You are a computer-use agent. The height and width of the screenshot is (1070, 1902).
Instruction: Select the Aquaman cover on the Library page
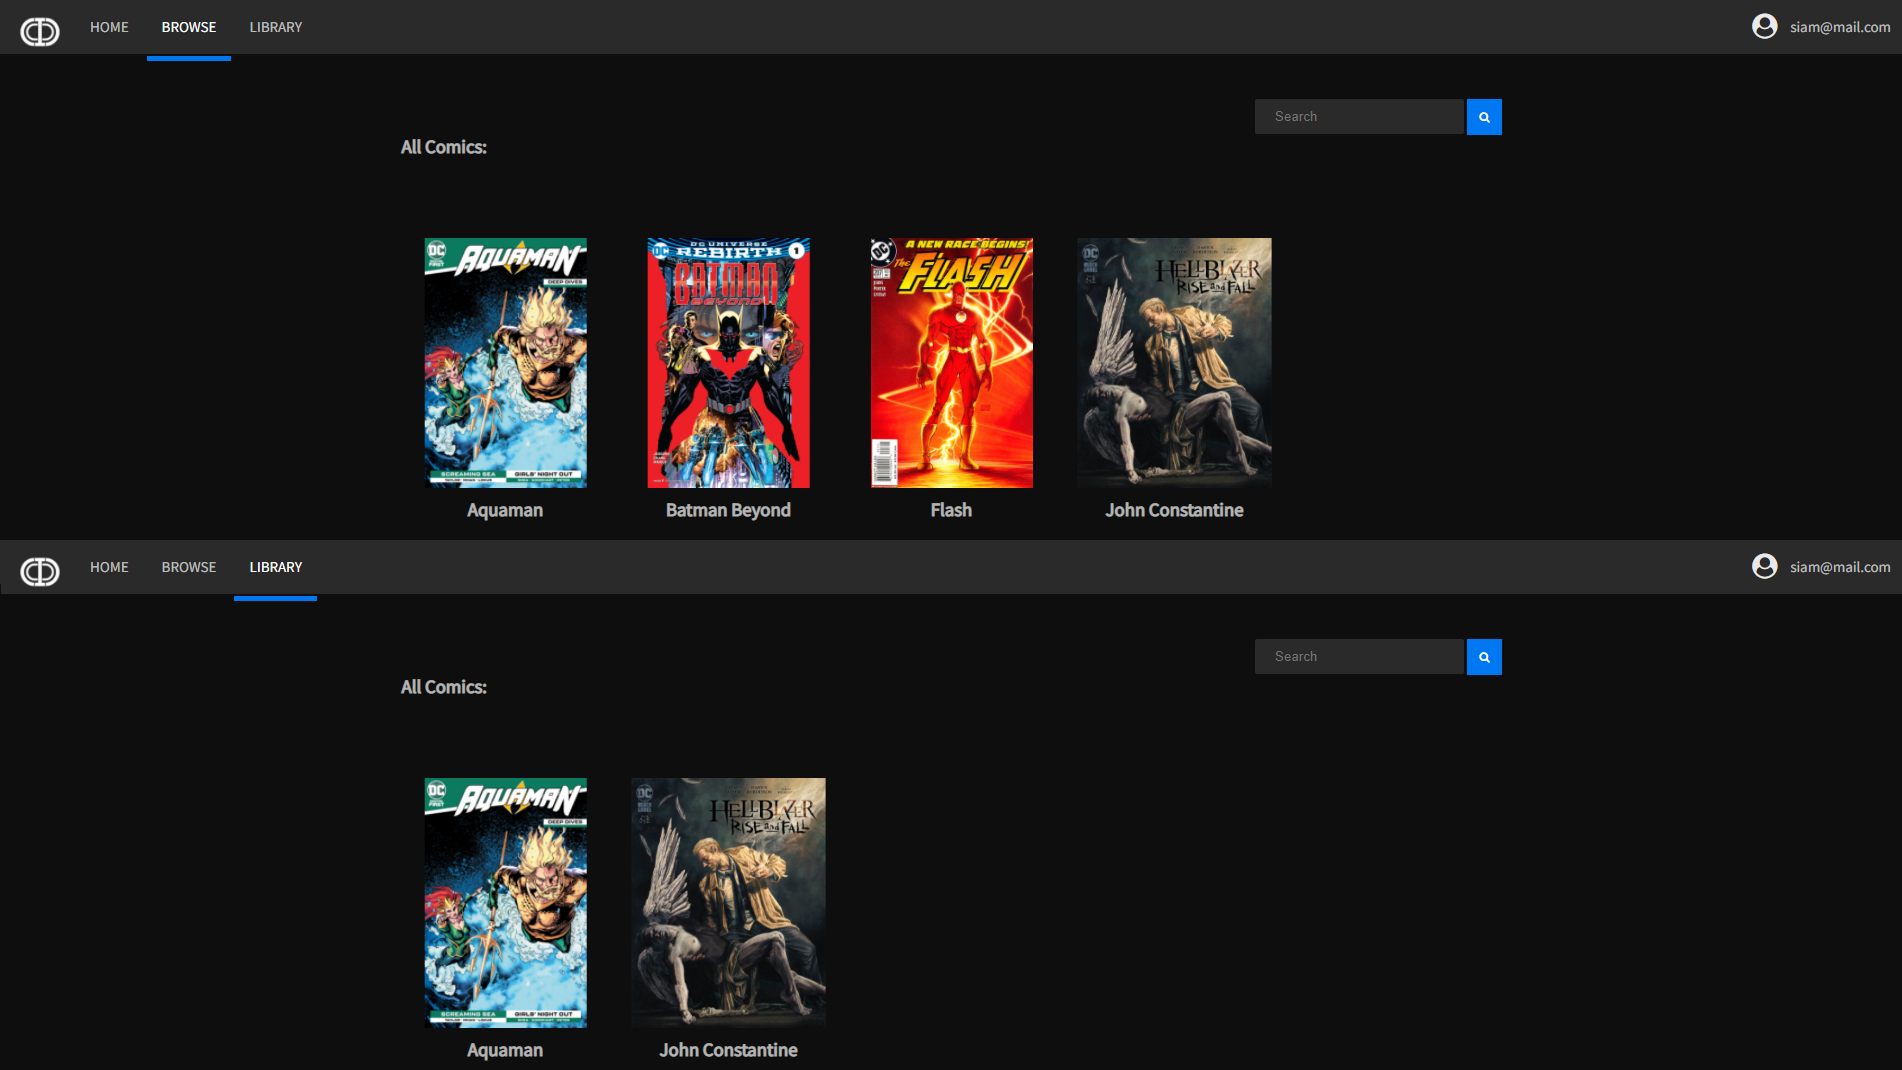tap(505, 903)
